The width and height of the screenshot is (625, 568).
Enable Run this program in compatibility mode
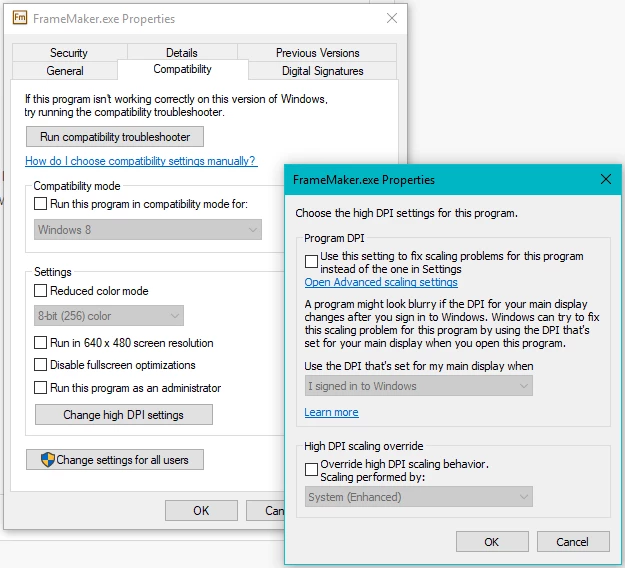[x=40, y=204]
